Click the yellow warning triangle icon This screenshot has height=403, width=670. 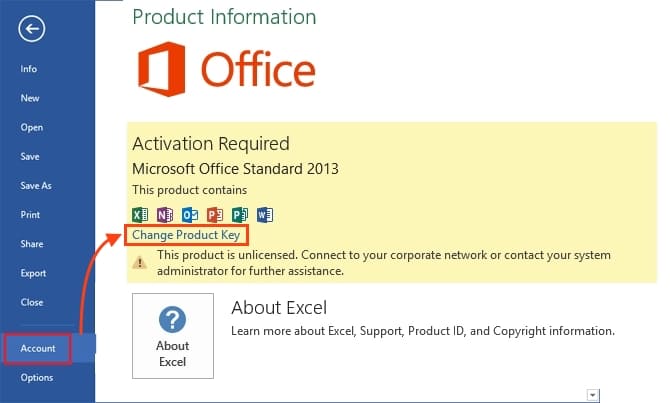coord(141,260)
